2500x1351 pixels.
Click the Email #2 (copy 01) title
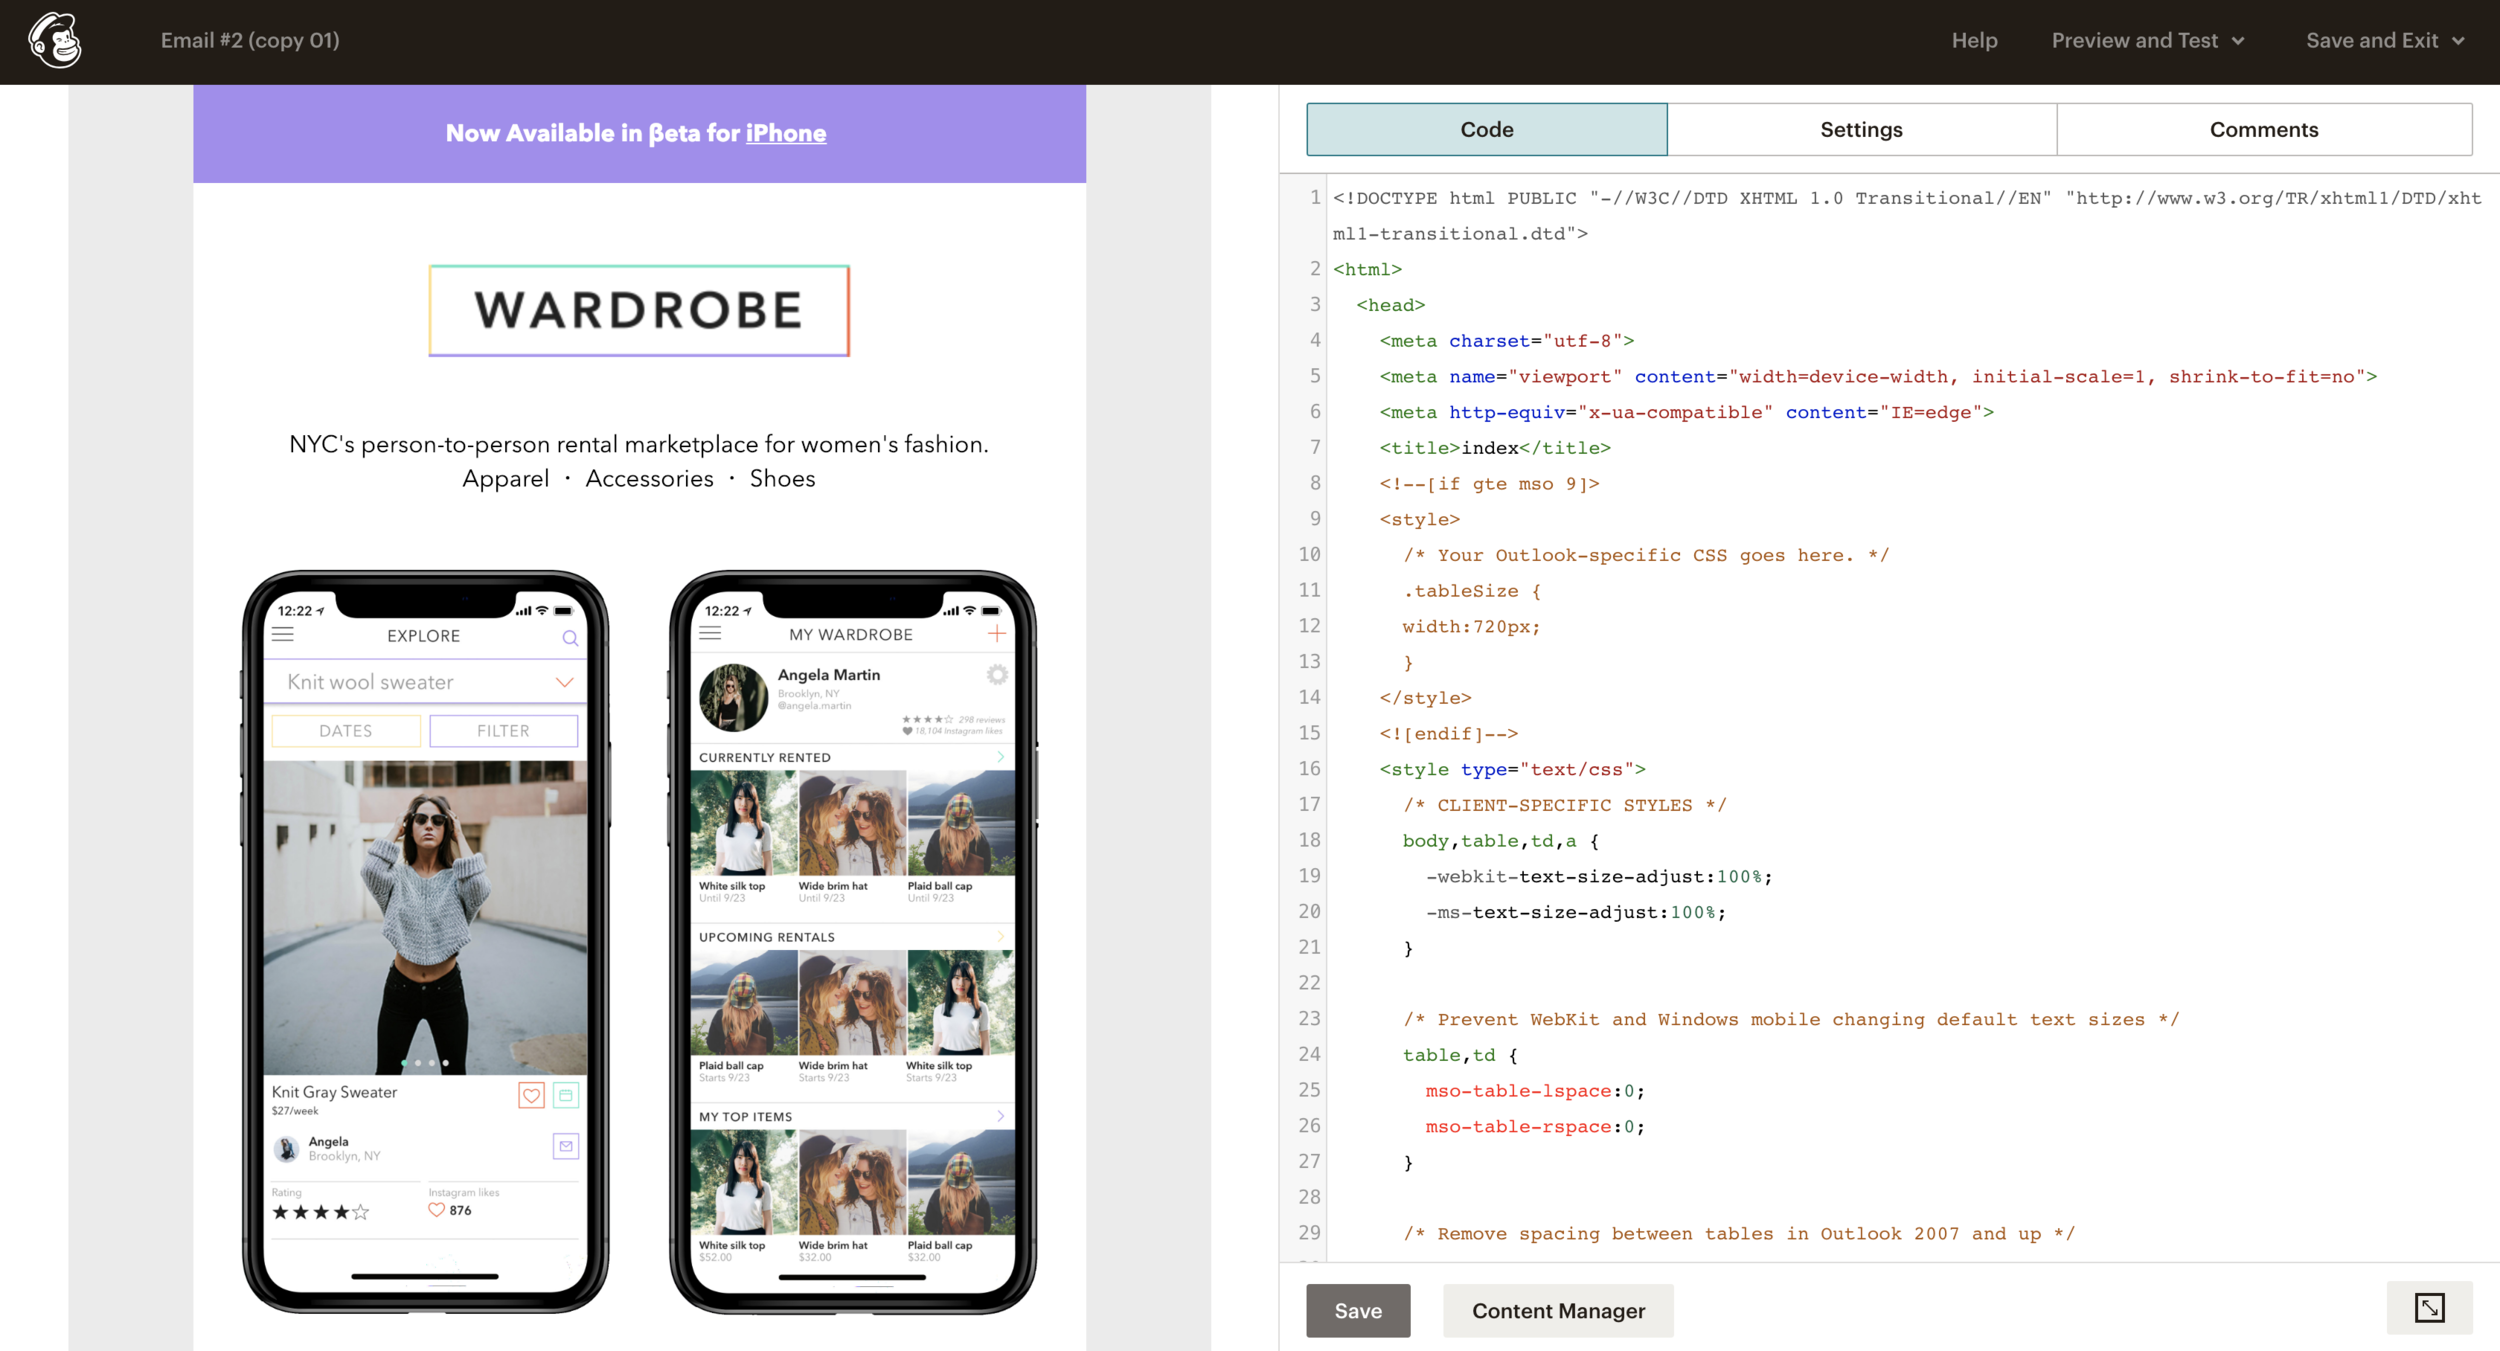point(250,40)
